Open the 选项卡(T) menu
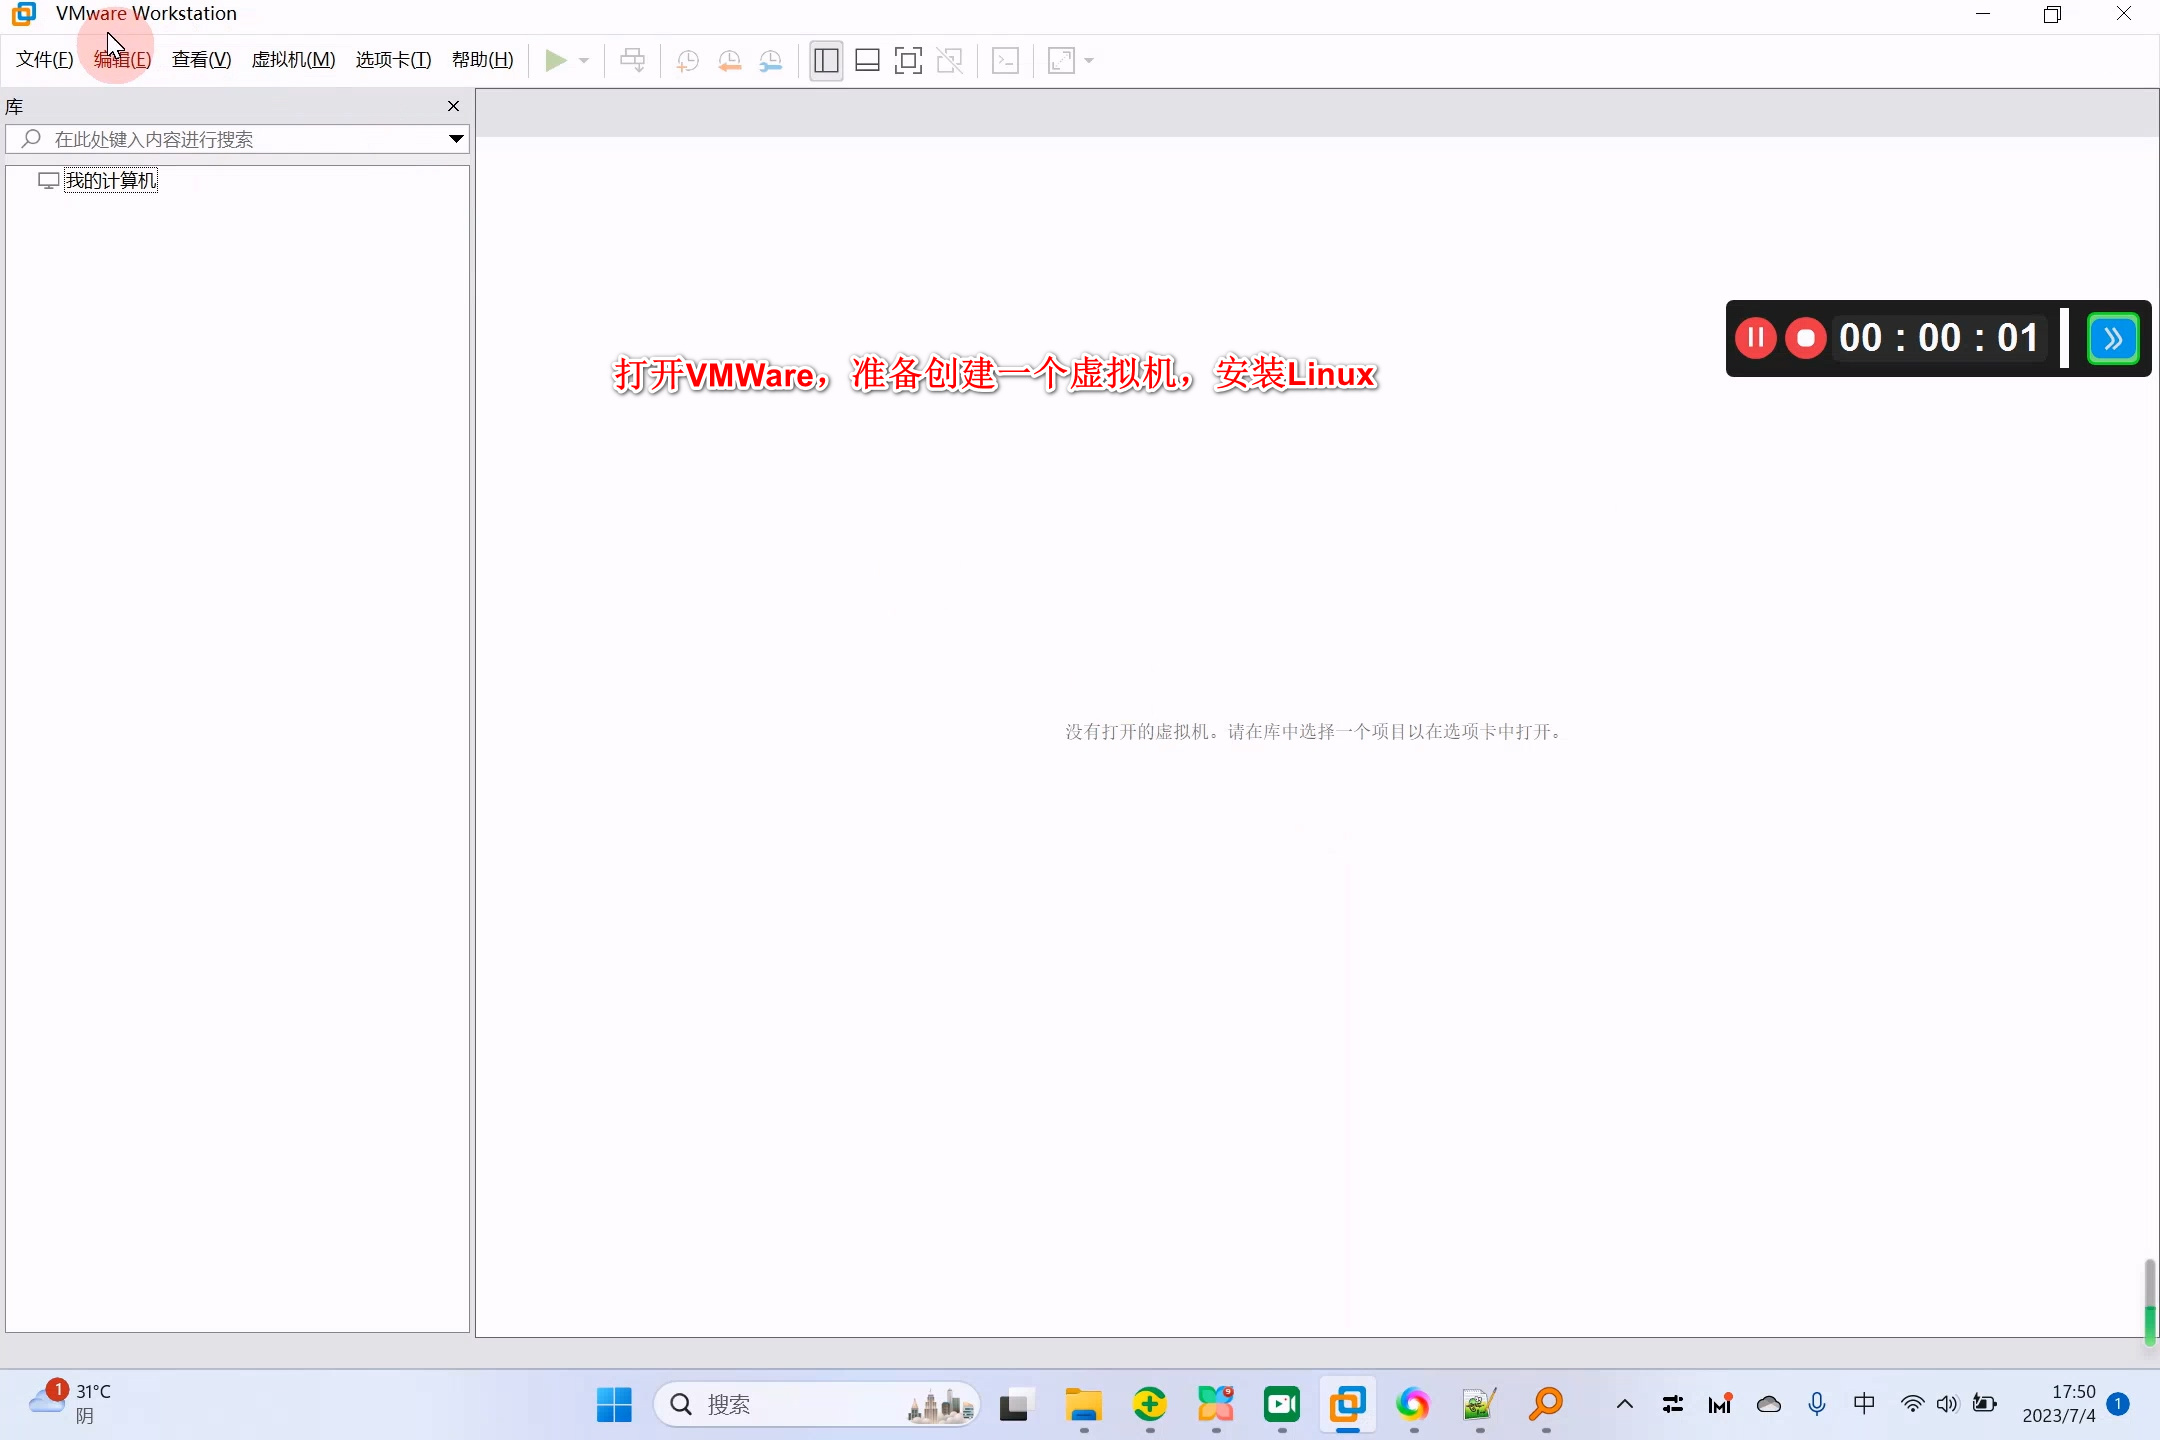2160x1440 pixels. click(393, 60)
